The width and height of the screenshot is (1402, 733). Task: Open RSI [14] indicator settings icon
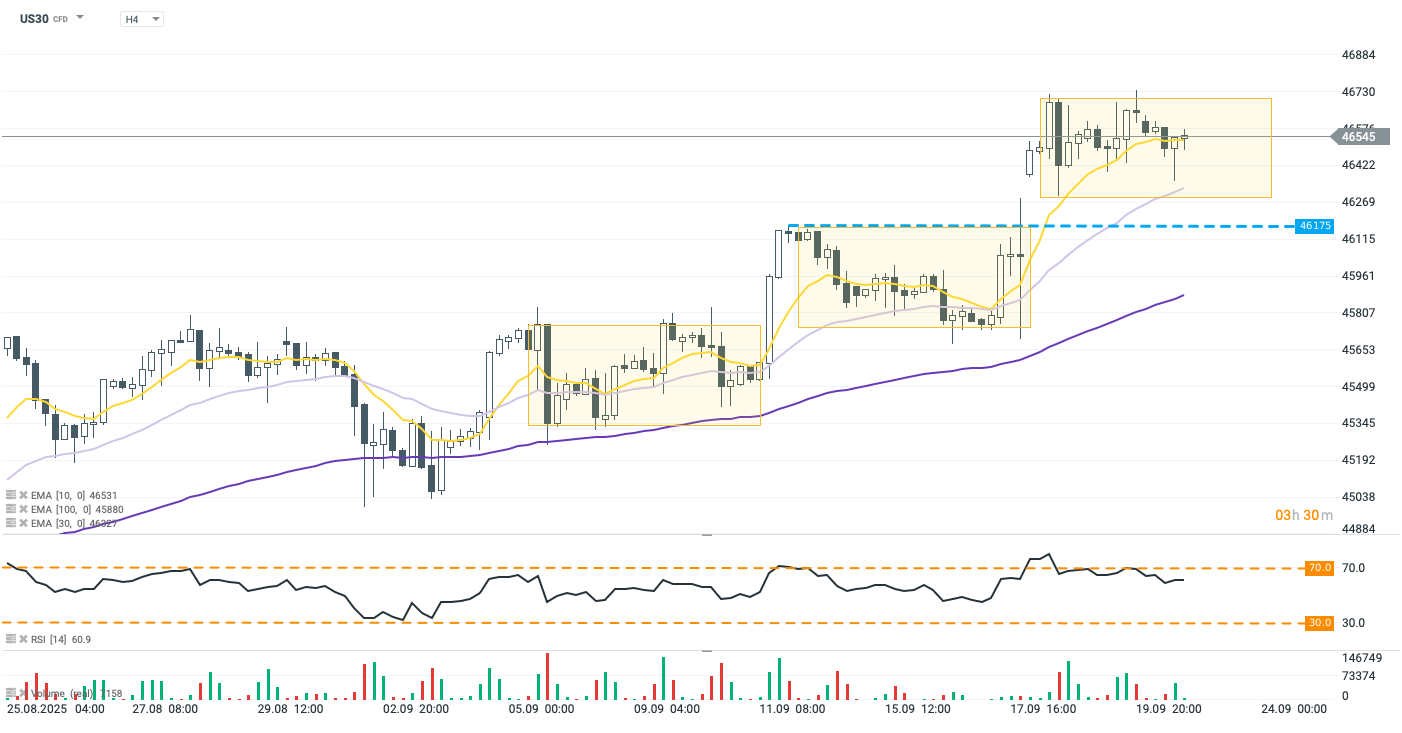(11, 638)
